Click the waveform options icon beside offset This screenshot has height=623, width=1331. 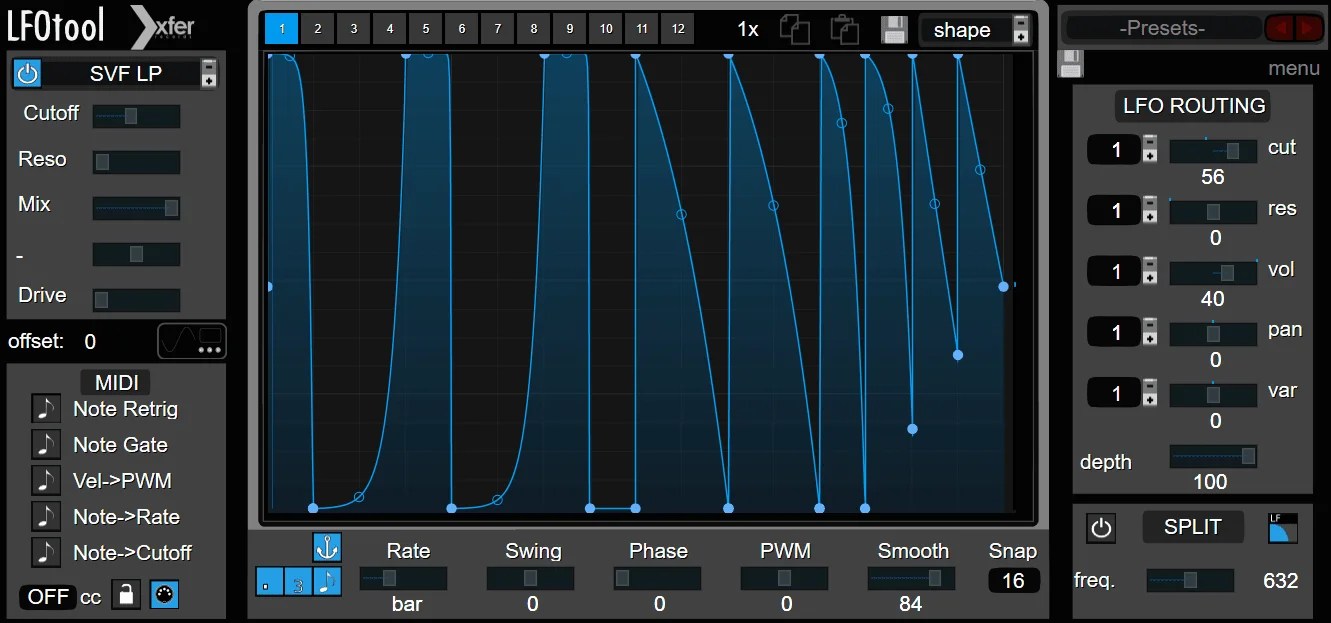click(x=191, y=341)
